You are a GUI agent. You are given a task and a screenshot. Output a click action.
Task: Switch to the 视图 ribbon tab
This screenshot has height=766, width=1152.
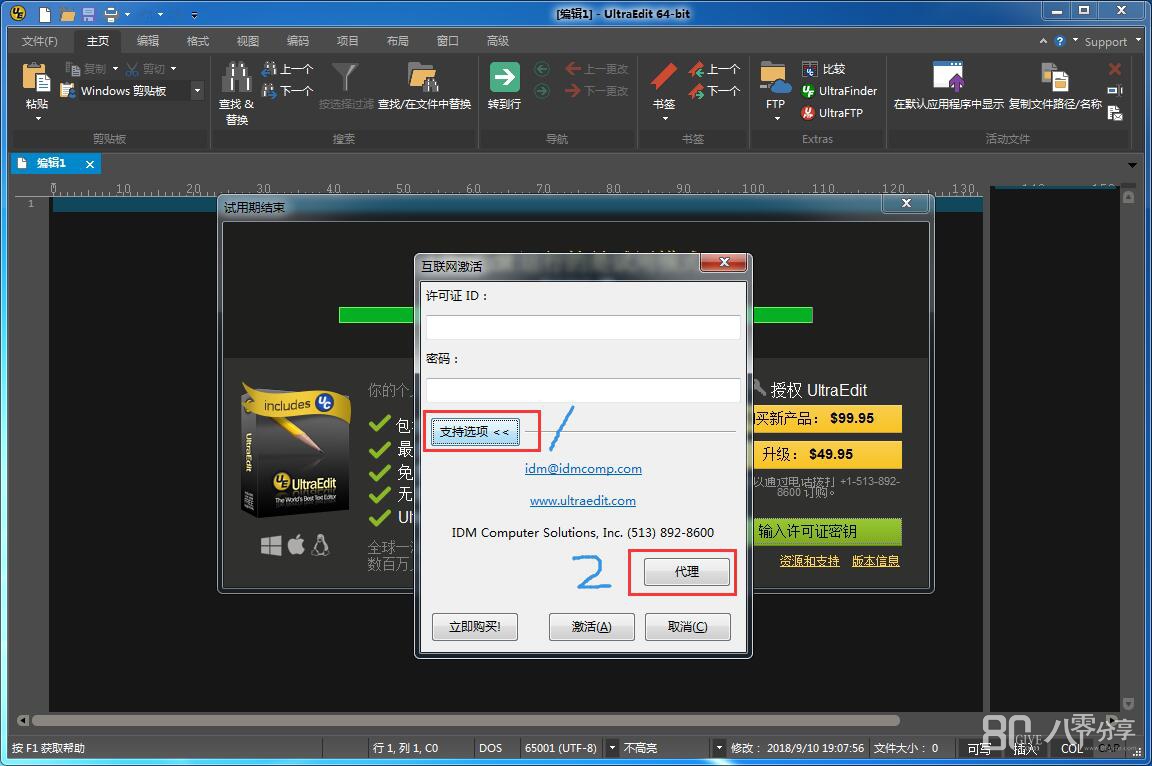[248, 41]
